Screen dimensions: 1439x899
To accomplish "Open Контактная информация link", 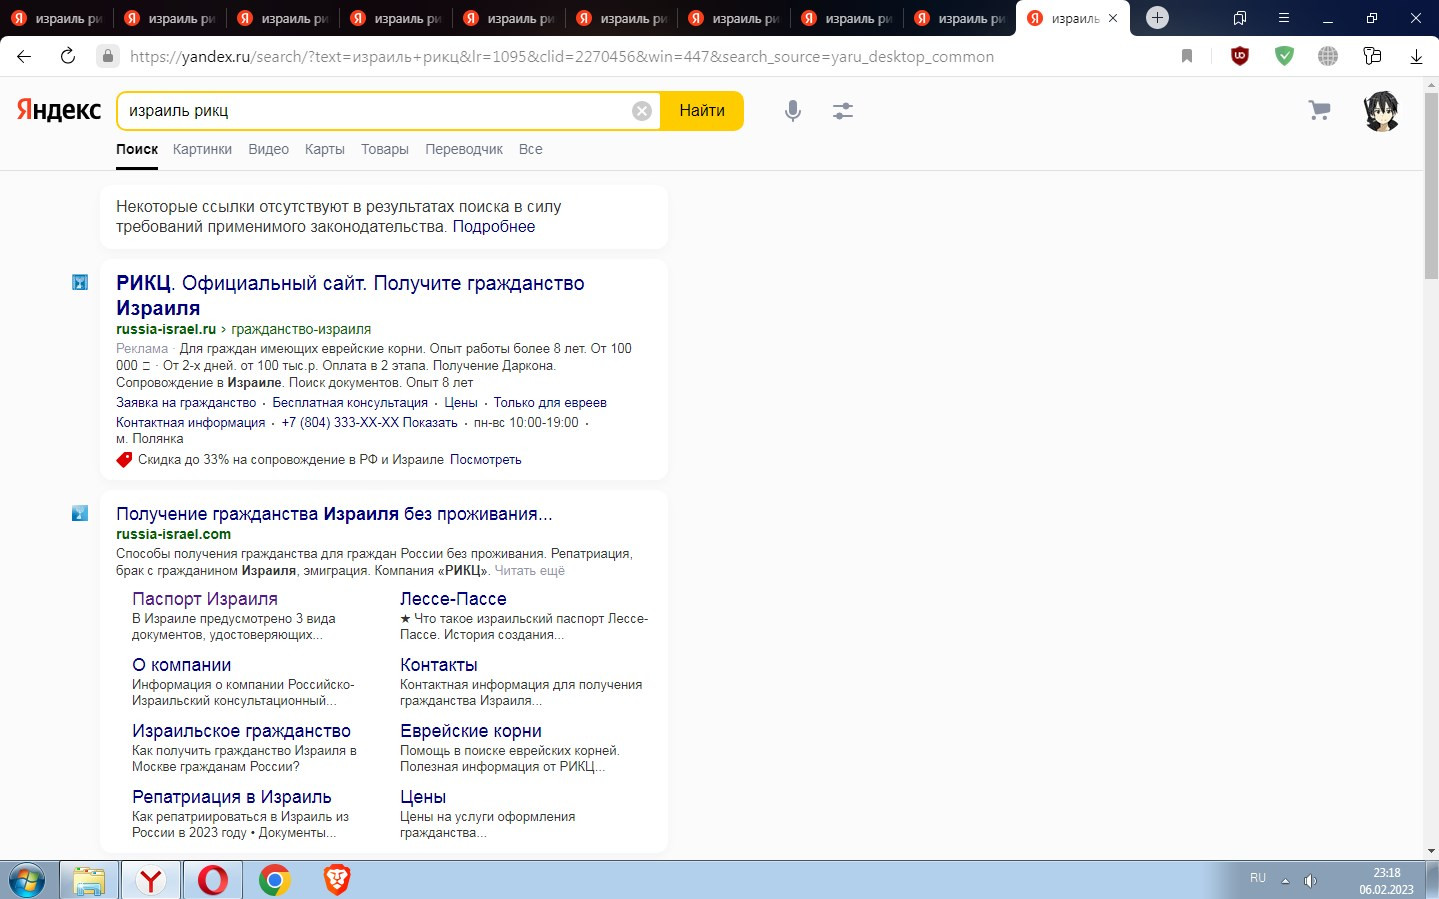I will [x=190, y=423].
